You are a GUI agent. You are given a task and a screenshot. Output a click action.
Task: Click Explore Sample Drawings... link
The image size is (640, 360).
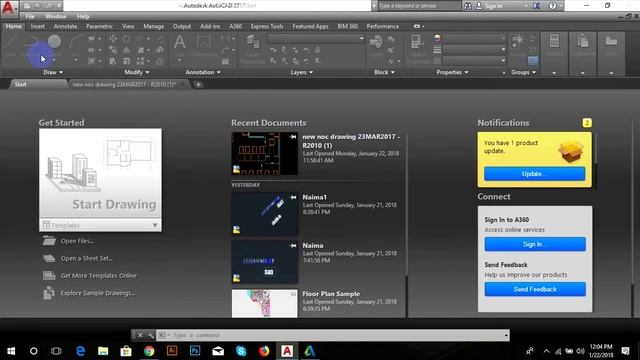click(x=98, y=293)
